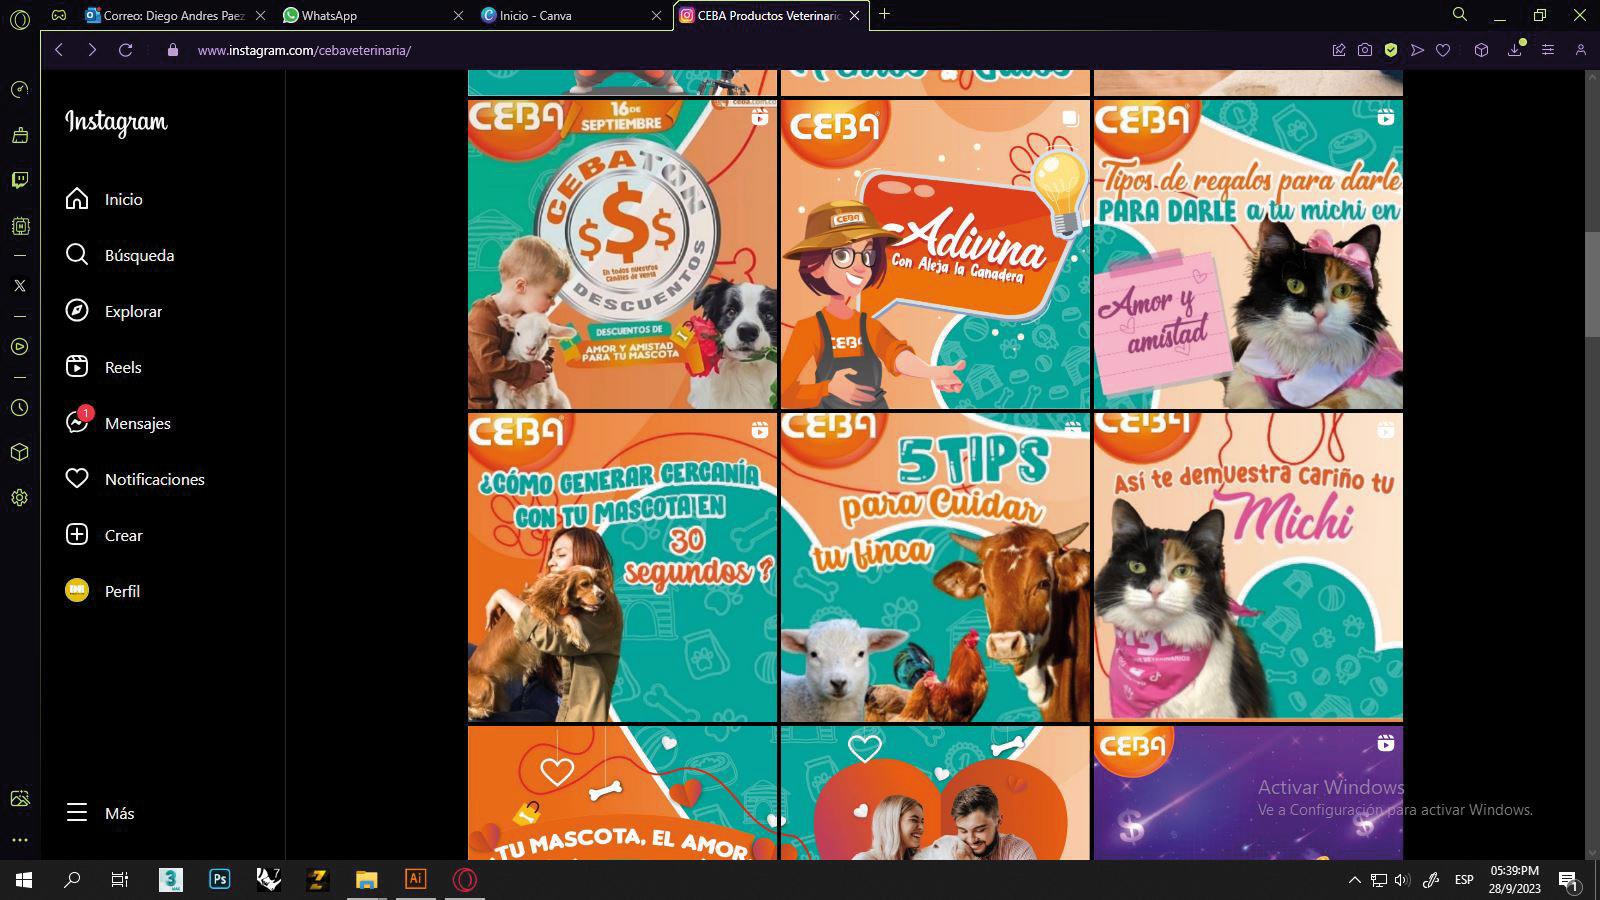Image resolution: width=1600 pixels, height=900 pixels.
Task: Open a new browser tab
Action: click(x=884, y=15)
